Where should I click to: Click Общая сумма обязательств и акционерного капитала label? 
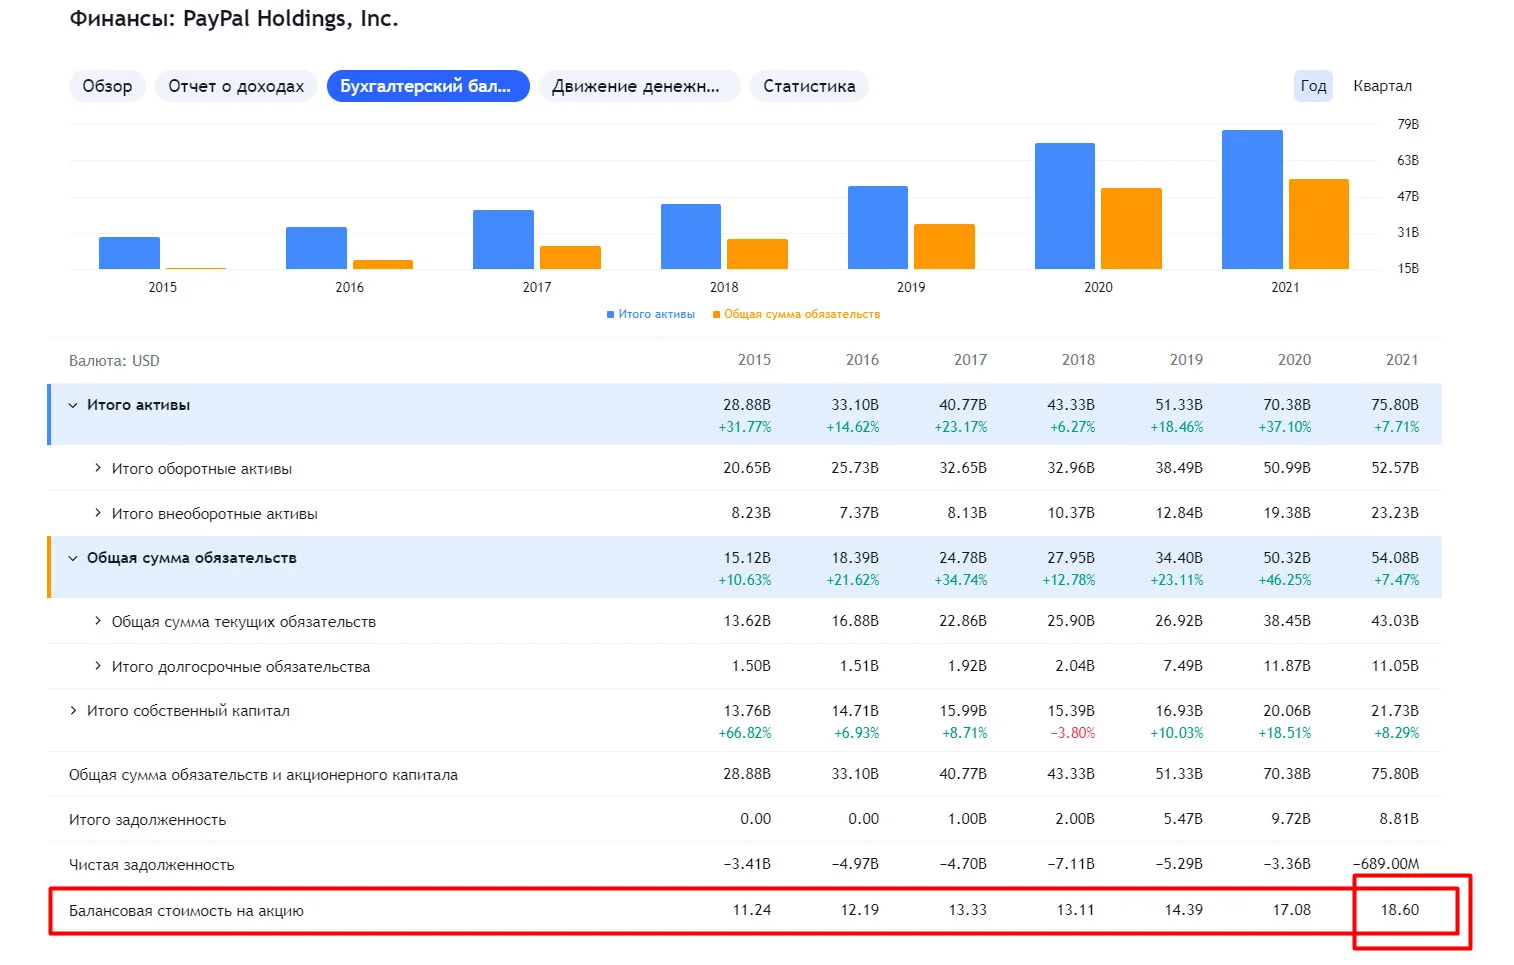(x=263, y=775)
